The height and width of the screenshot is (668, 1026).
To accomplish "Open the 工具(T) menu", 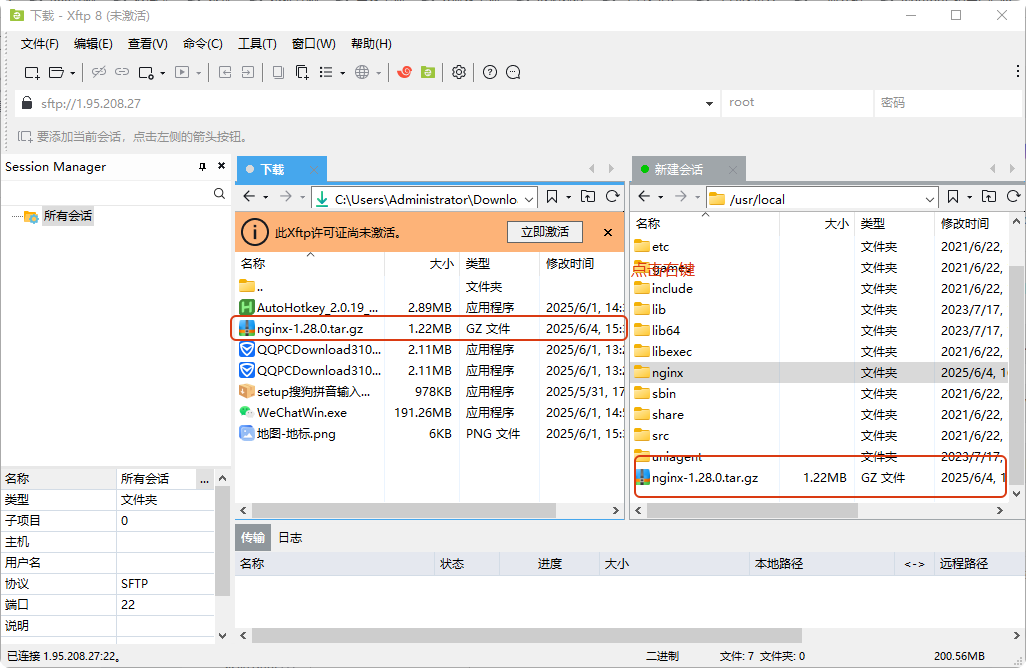I will tap(256, 44).
